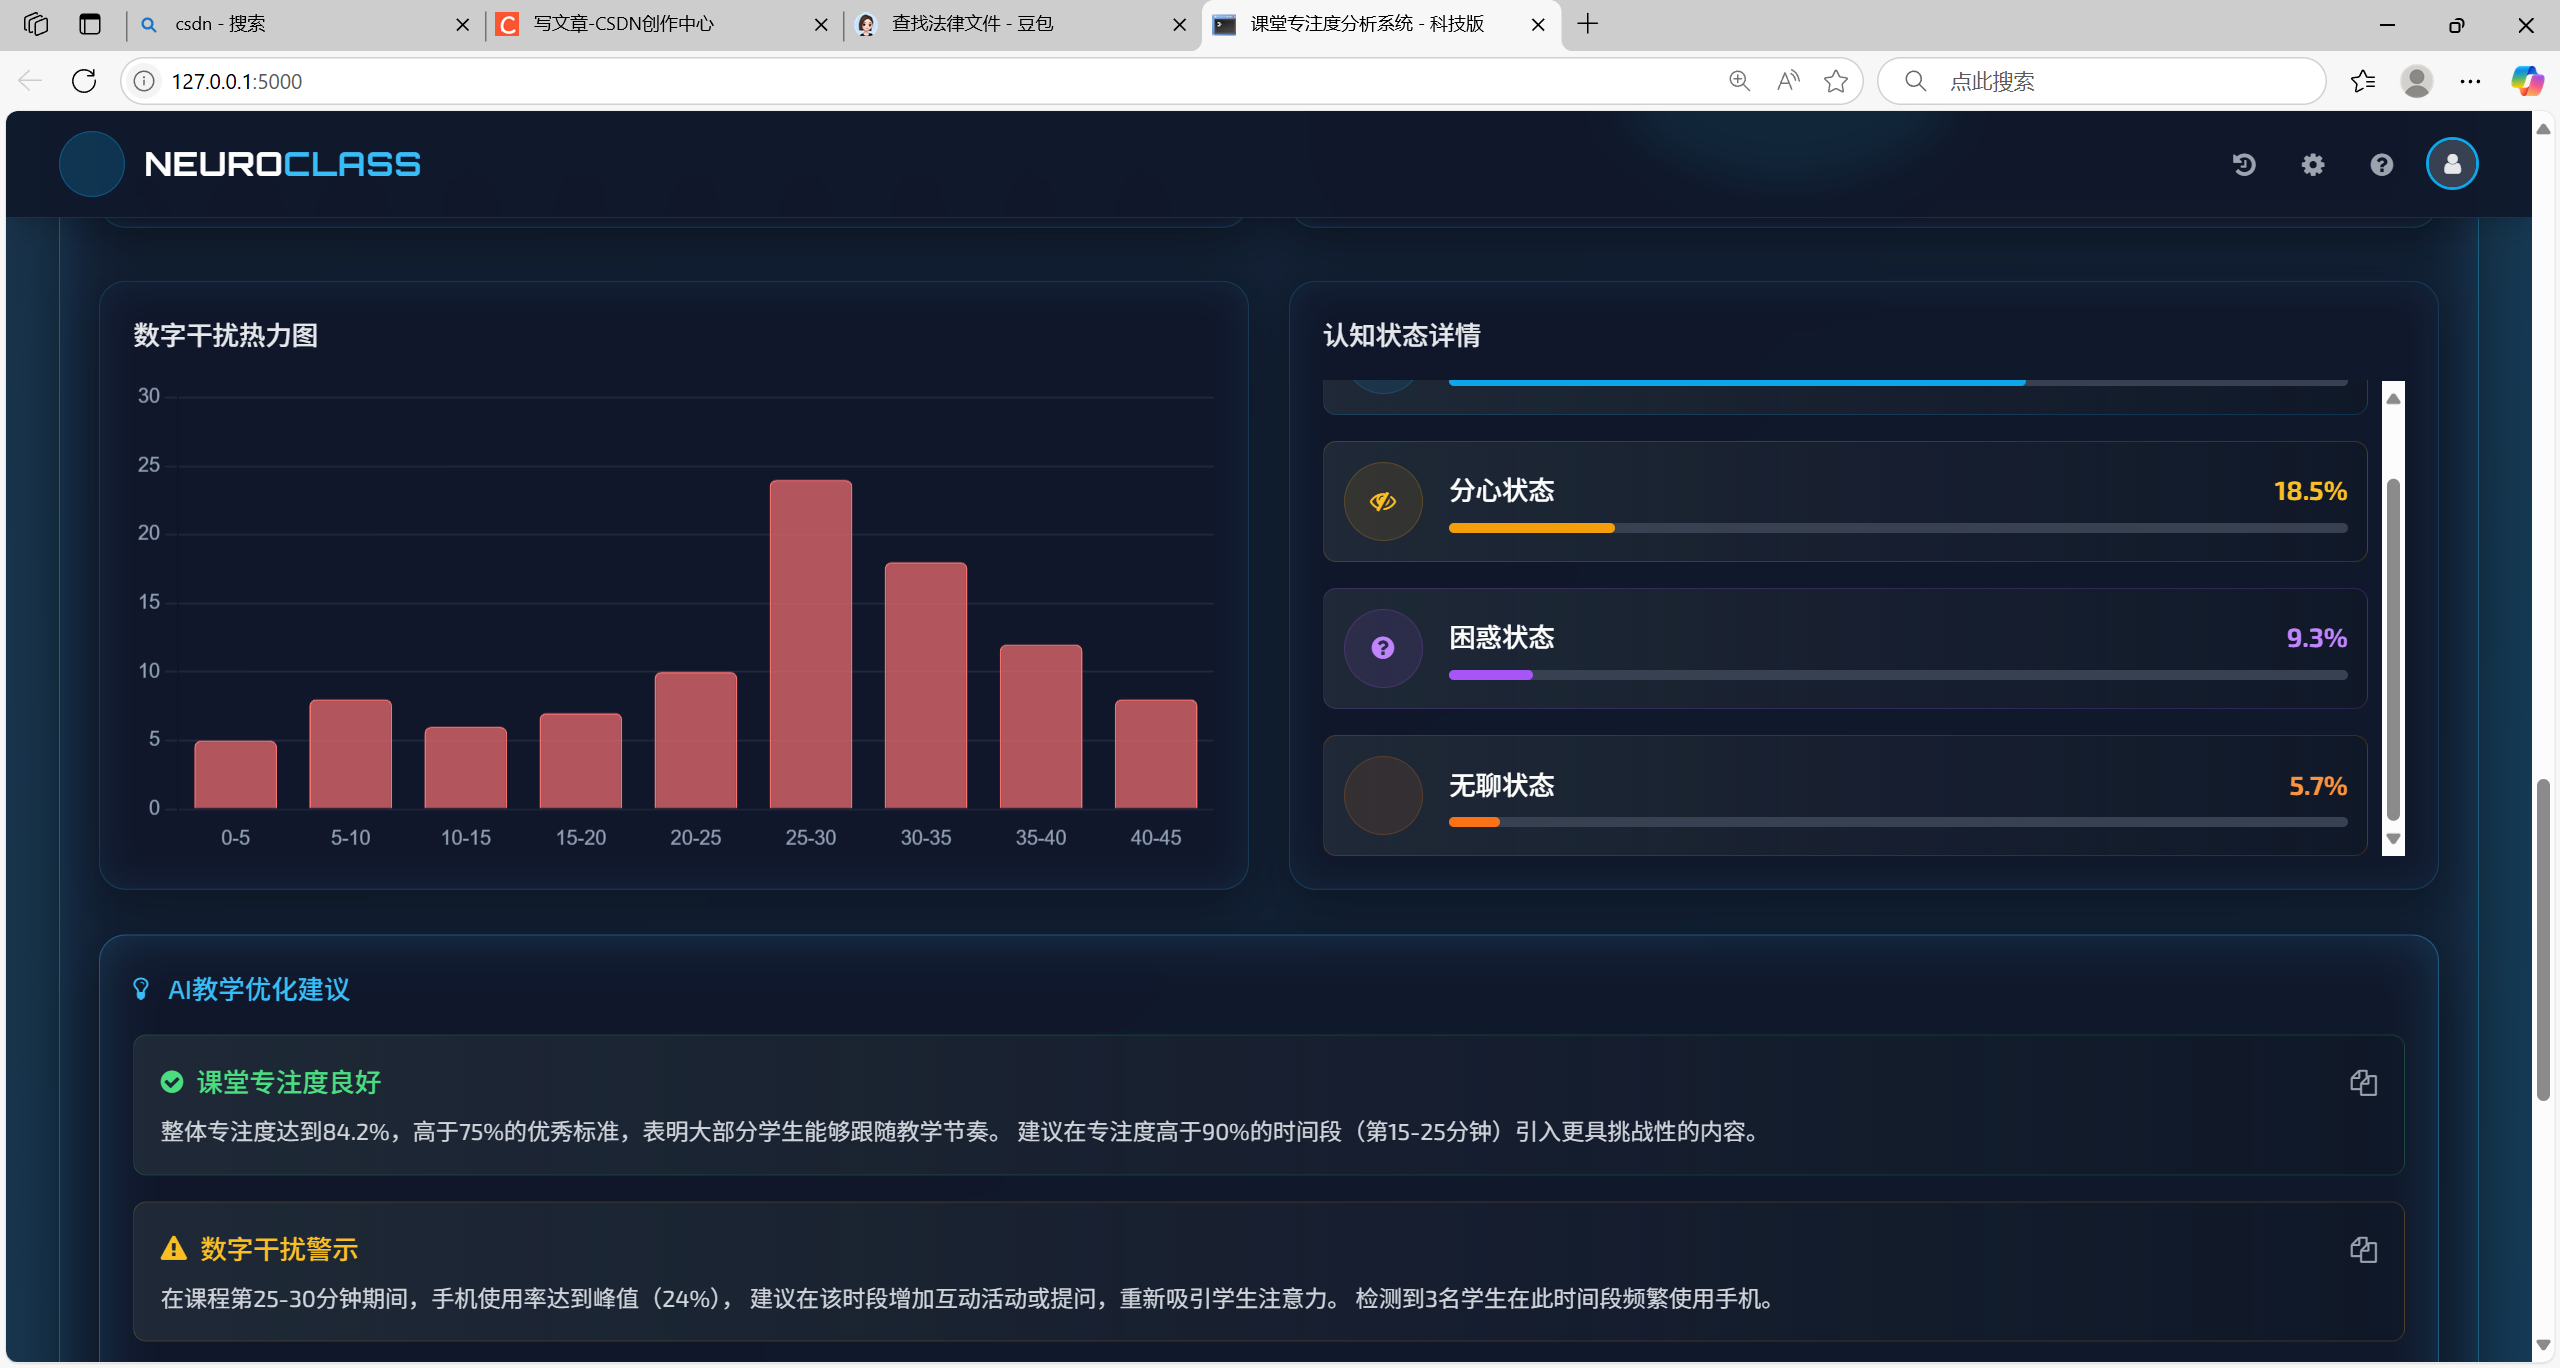Open browser settings and more menu
The image size is (2560, 1368).
pyautogui.click(x=2470, y=81)
